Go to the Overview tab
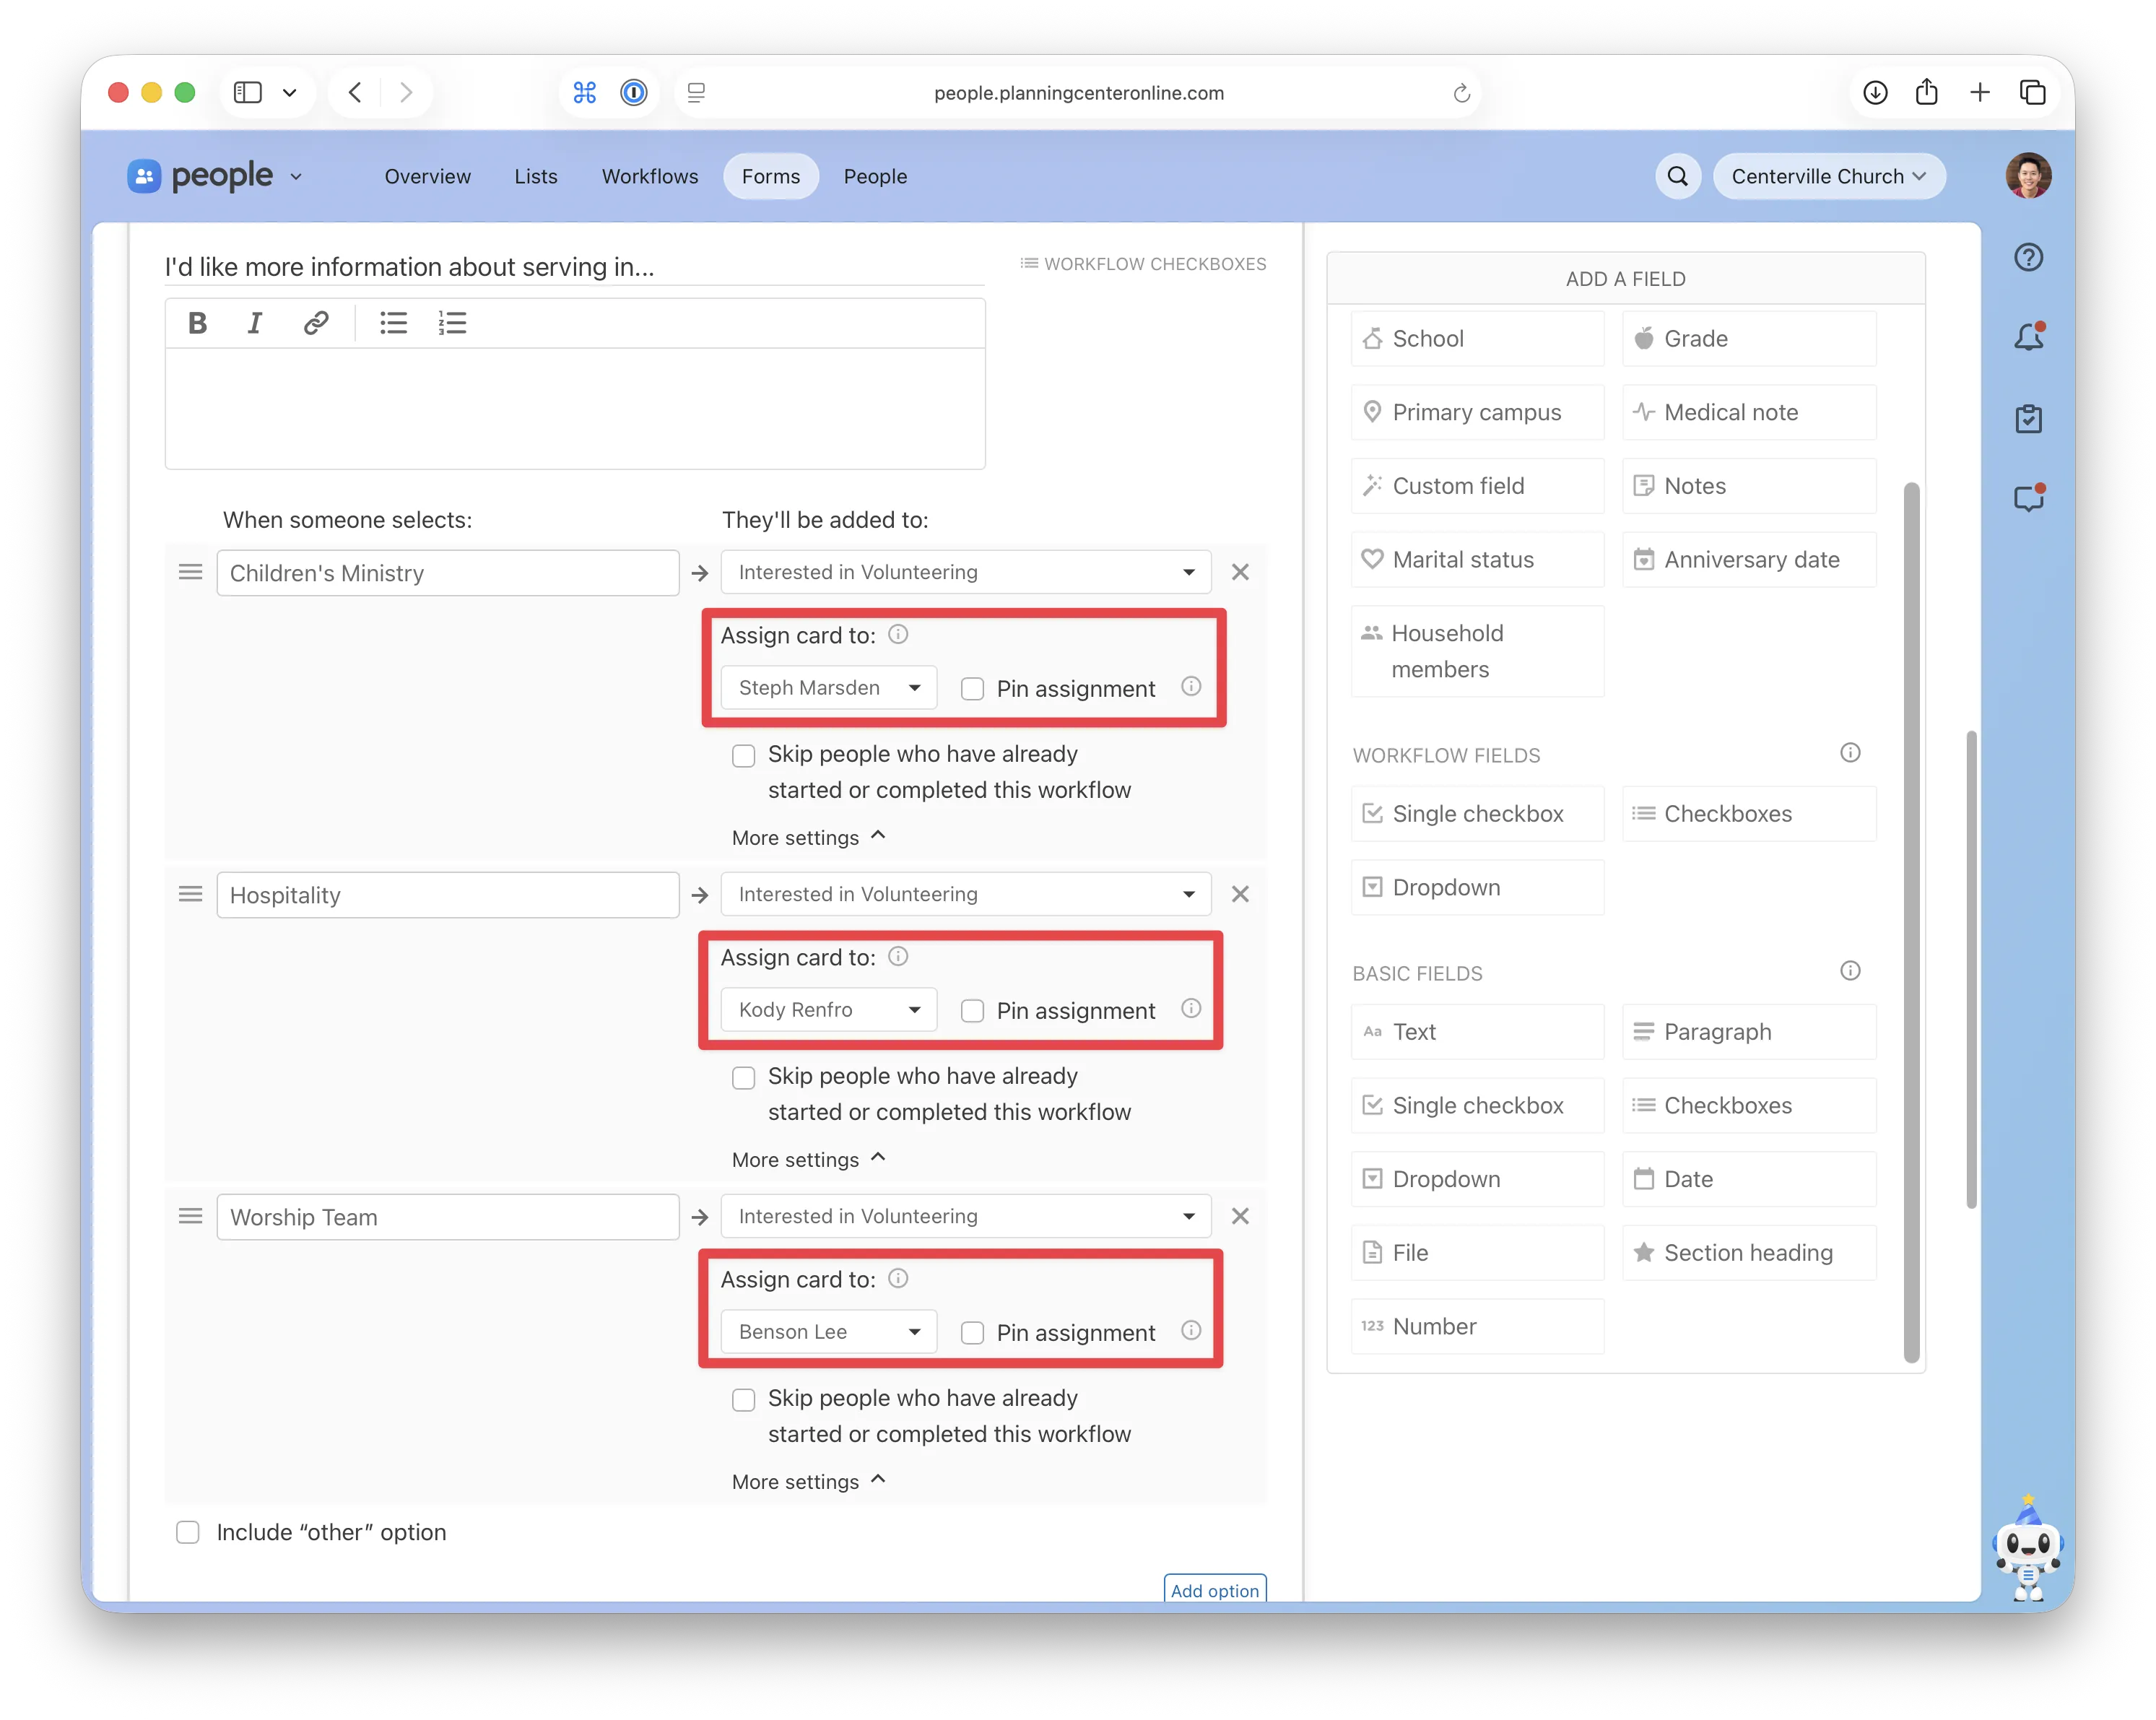This screenshot has height=1720, width=2156. [427, 176]
